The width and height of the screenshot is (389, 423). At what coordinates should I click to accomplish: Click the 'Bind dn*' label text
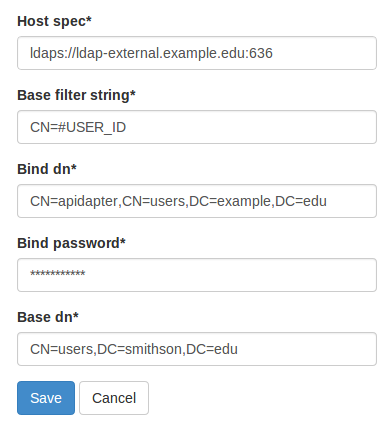47,169
